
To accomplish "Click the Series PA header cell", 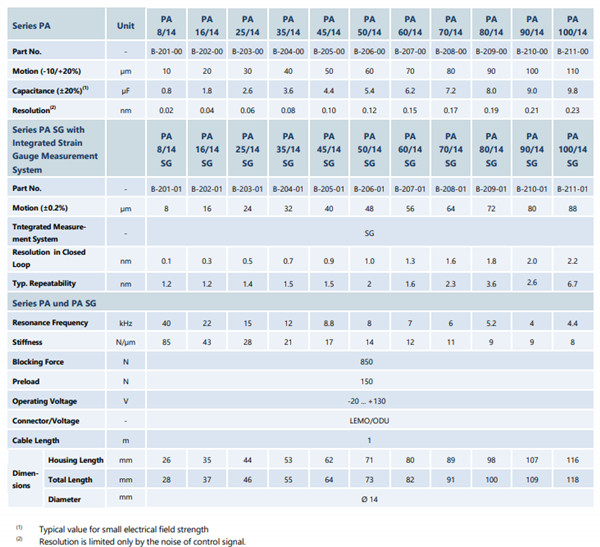I will [56, 26].
